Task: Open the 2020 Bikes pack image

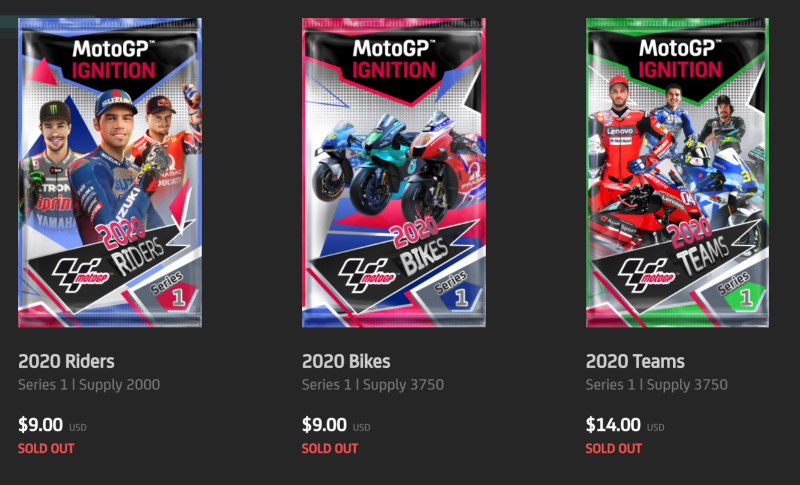Action: point(393,172)
